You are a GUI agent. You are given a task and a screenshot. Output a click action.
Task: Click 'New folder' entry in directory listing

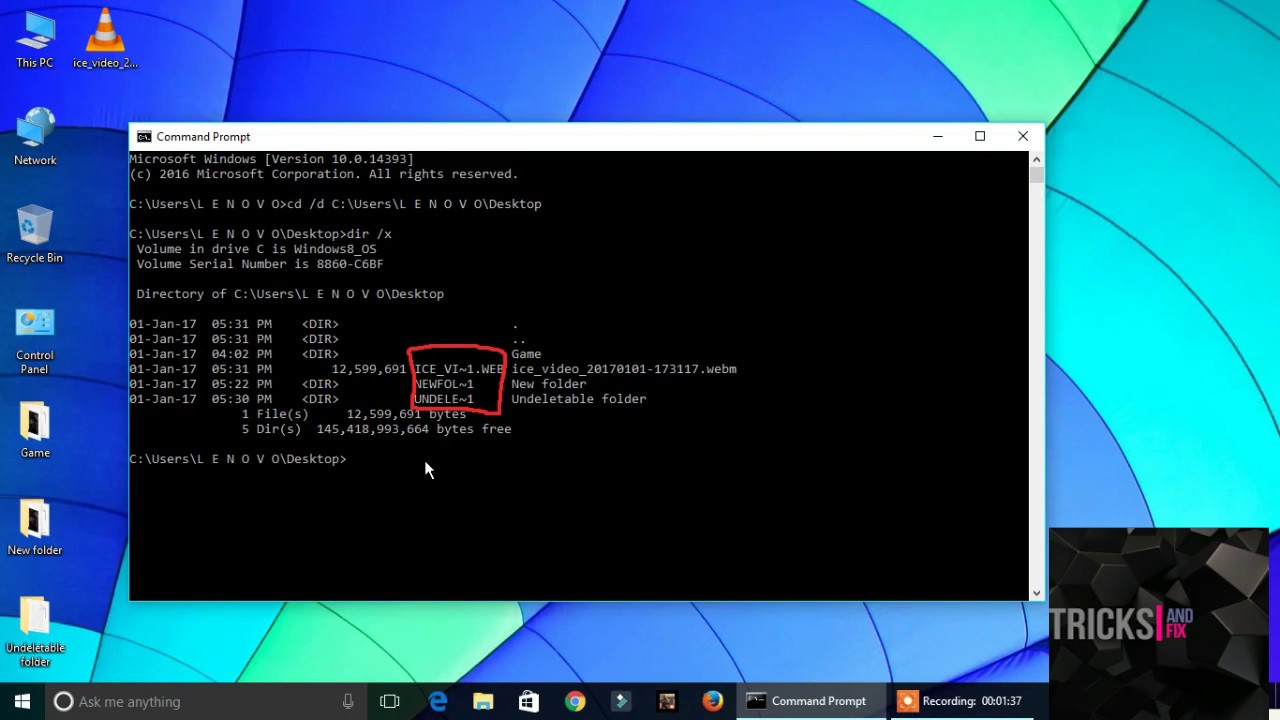pyautogui.click(x=549, y=384)
